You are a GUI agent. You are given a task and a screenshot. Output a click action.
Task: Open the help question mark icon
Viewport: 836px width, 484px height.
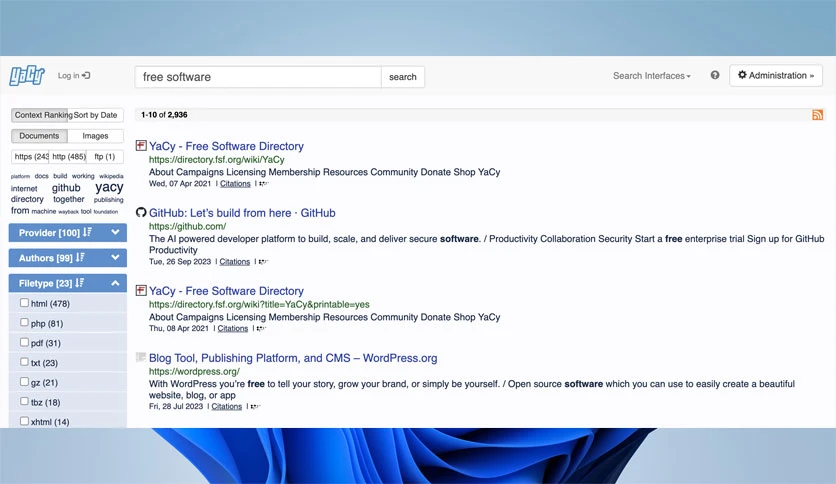(x=715, y=75)
